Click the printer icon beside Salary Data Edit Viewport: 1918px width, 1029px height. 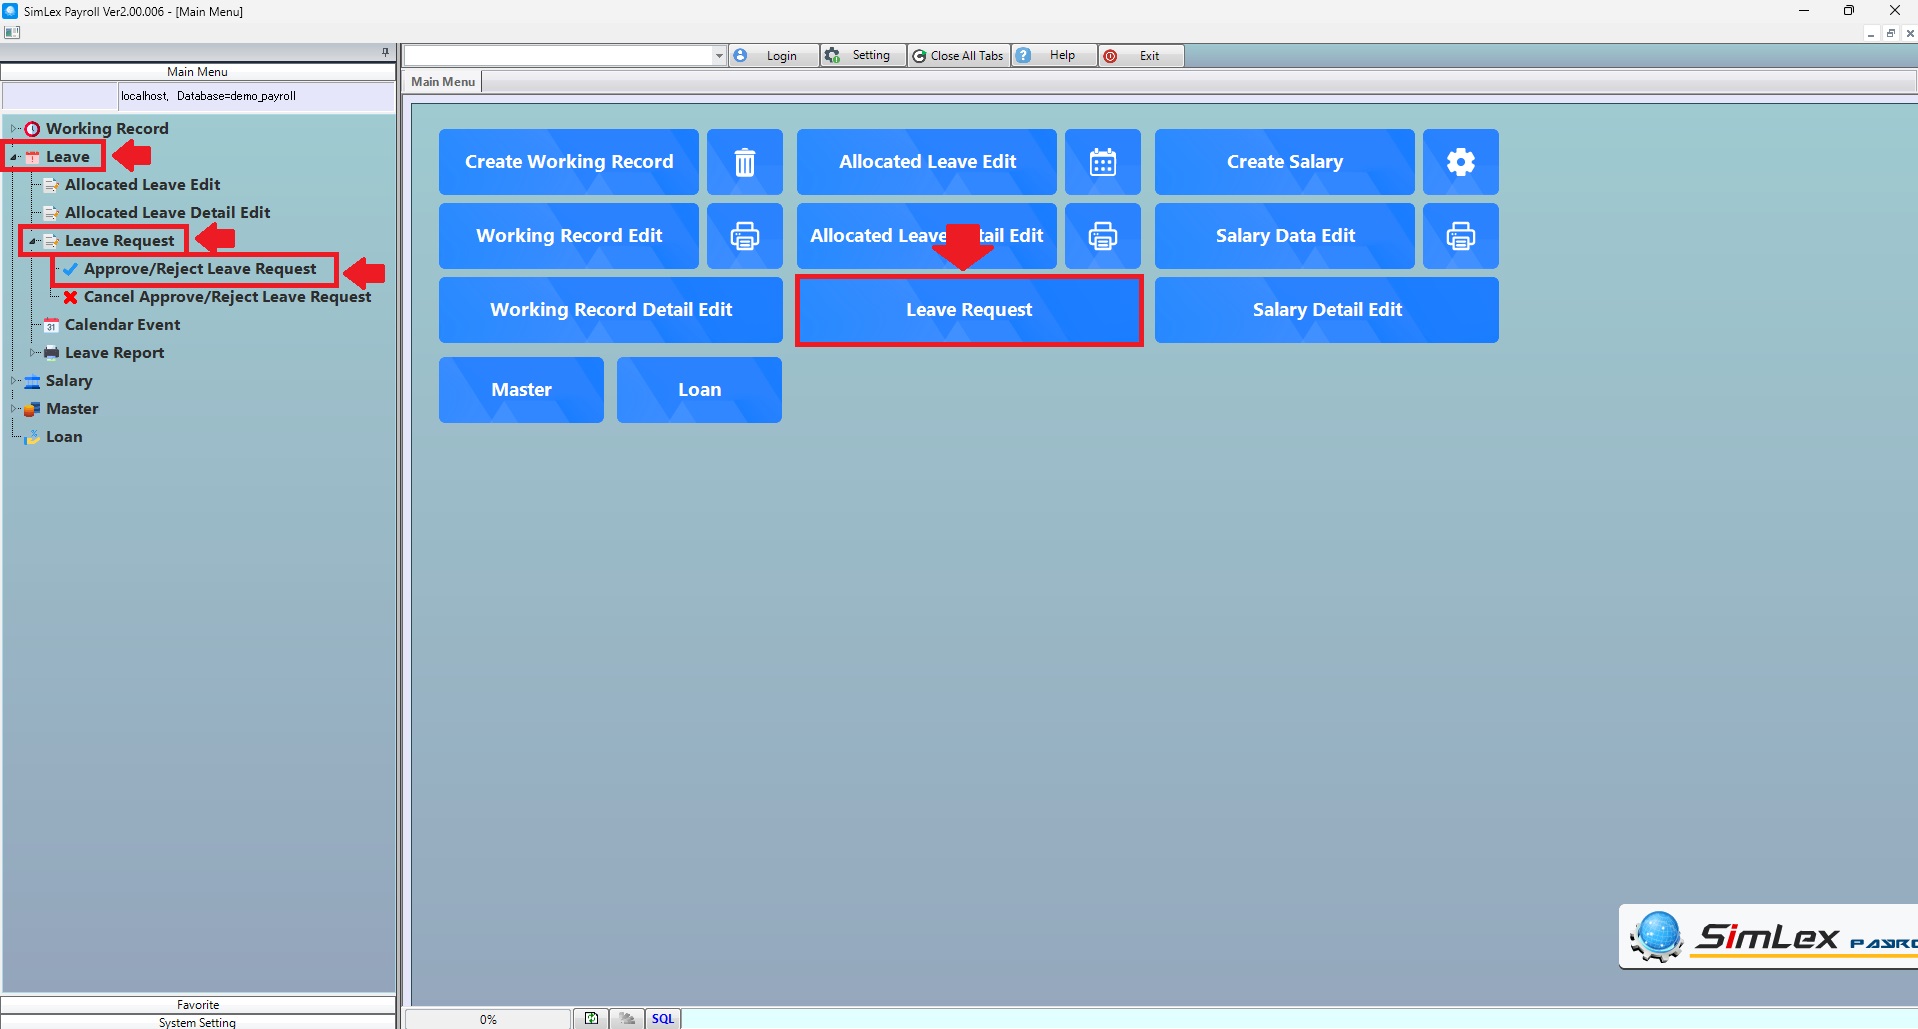click(x=1460, y=236)
